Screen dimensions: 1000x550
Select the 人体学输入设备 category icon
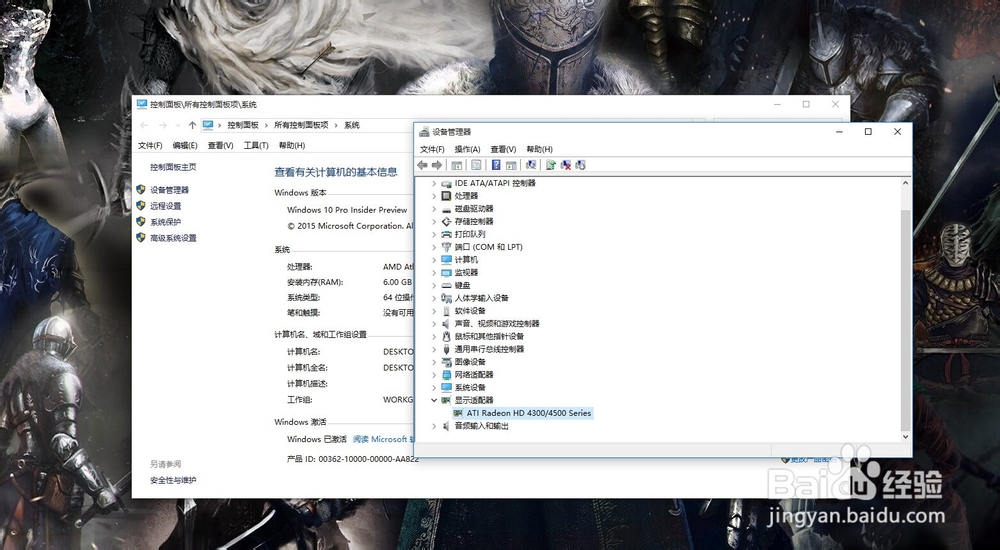point(446,298)
